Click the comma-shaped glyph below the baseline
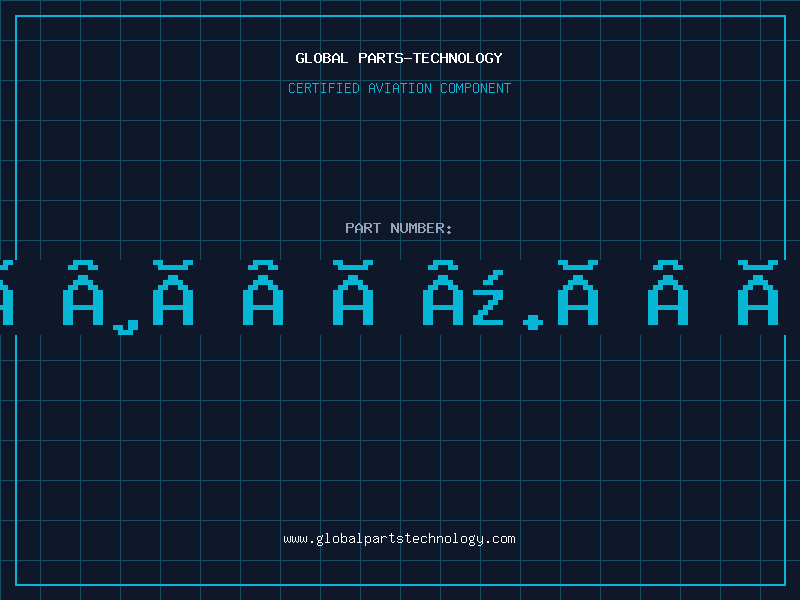The image size is (800, 600). 126,327
